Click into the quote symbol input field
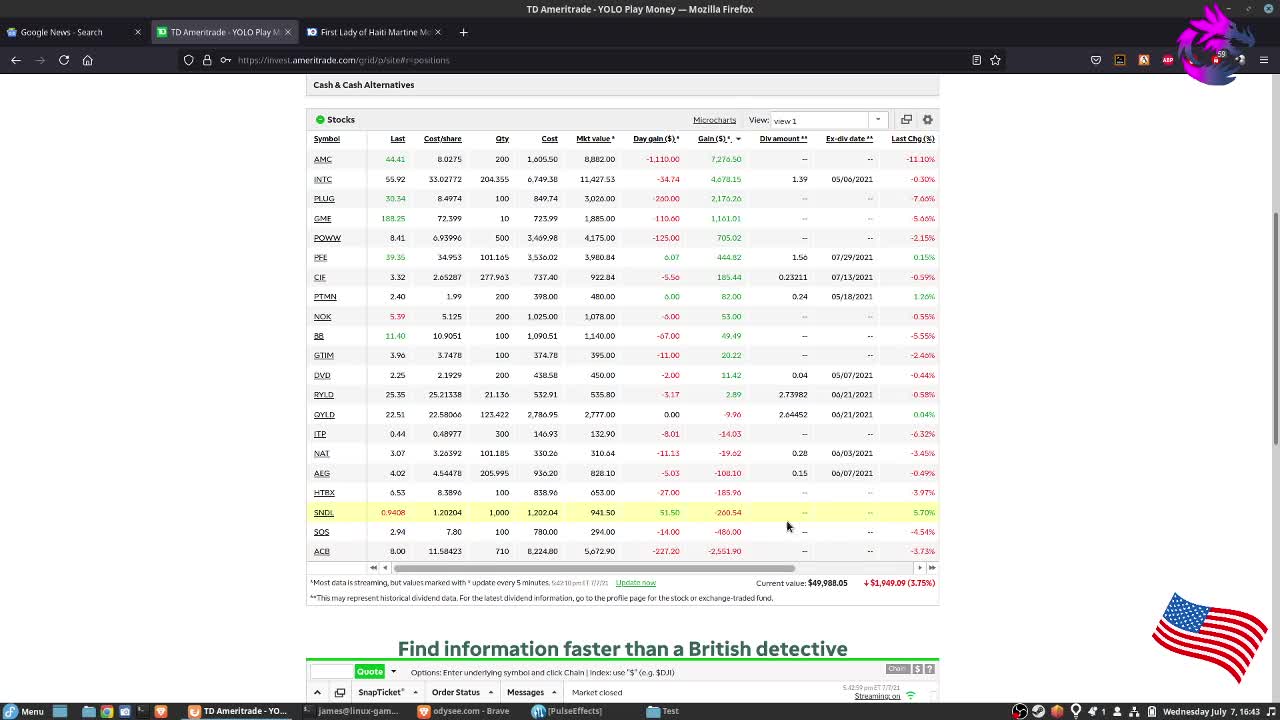The image size is (1280, 720). 332,672
